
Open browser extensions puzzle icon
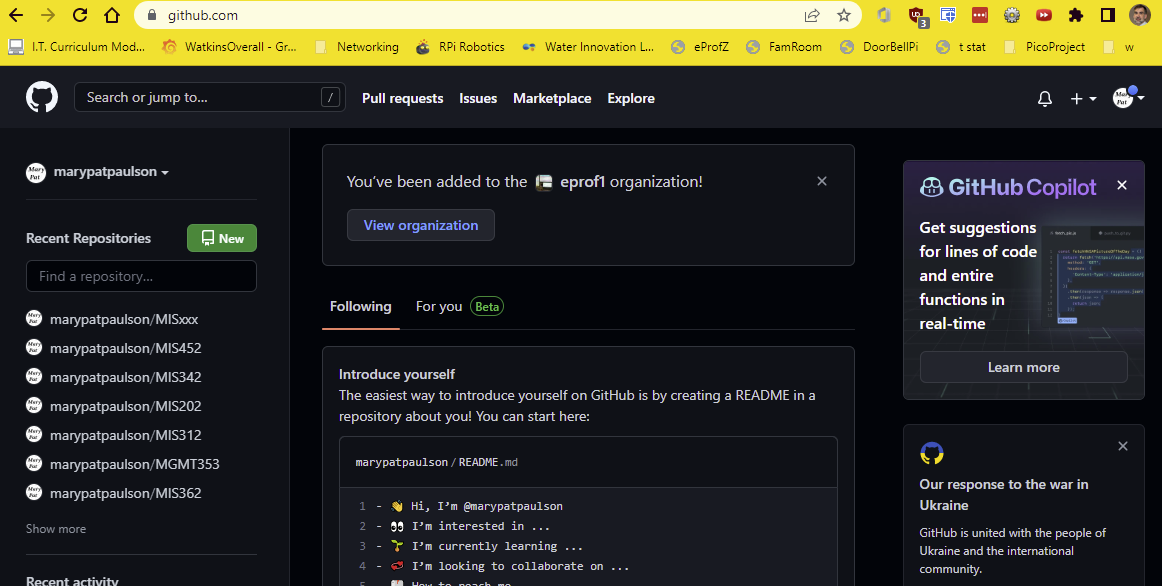click(x=1076, y=15)
